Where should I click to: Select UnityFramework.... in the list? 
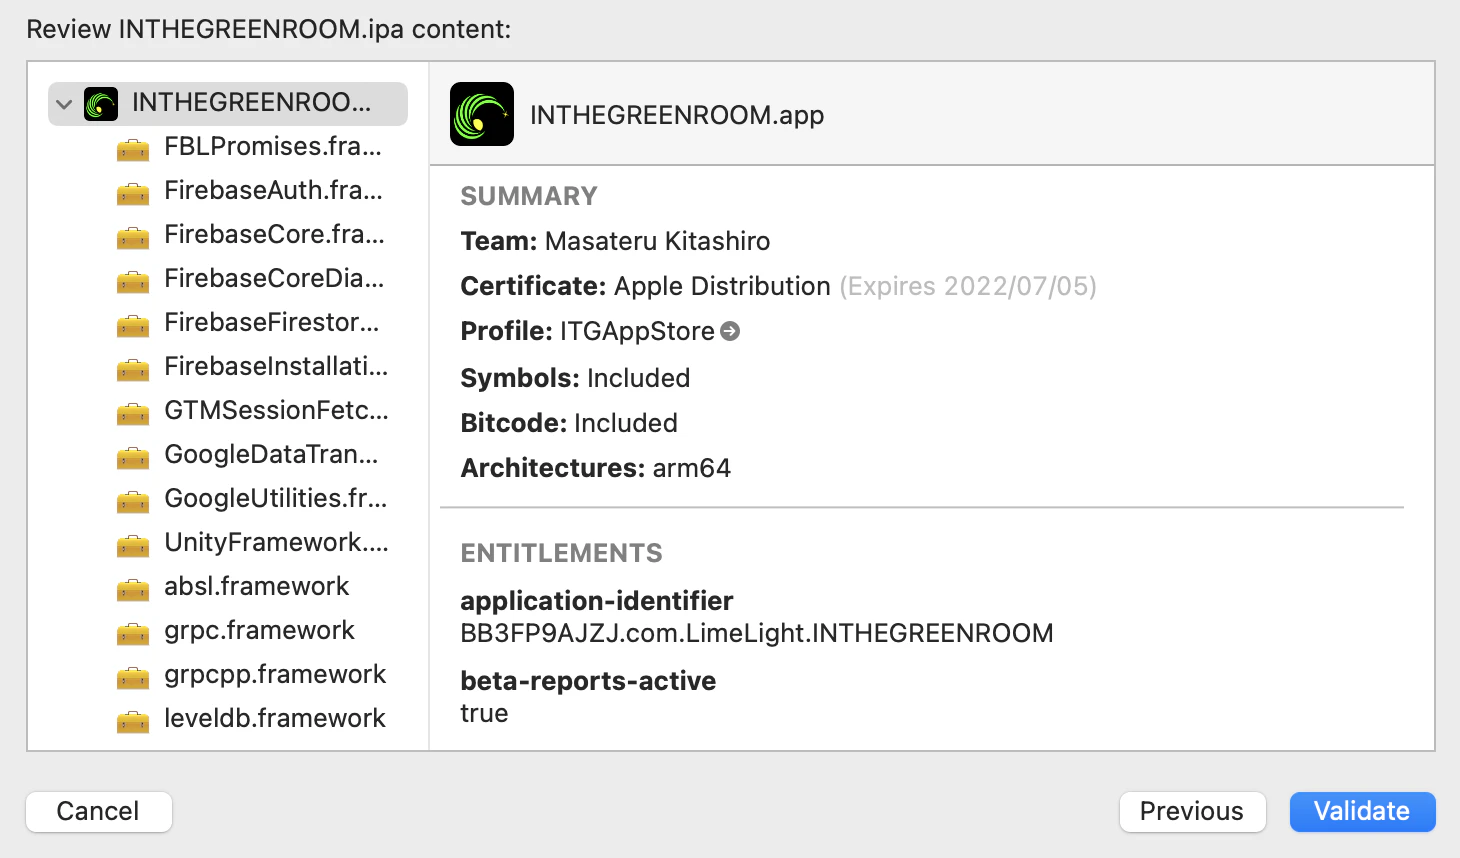pos(277,542)
